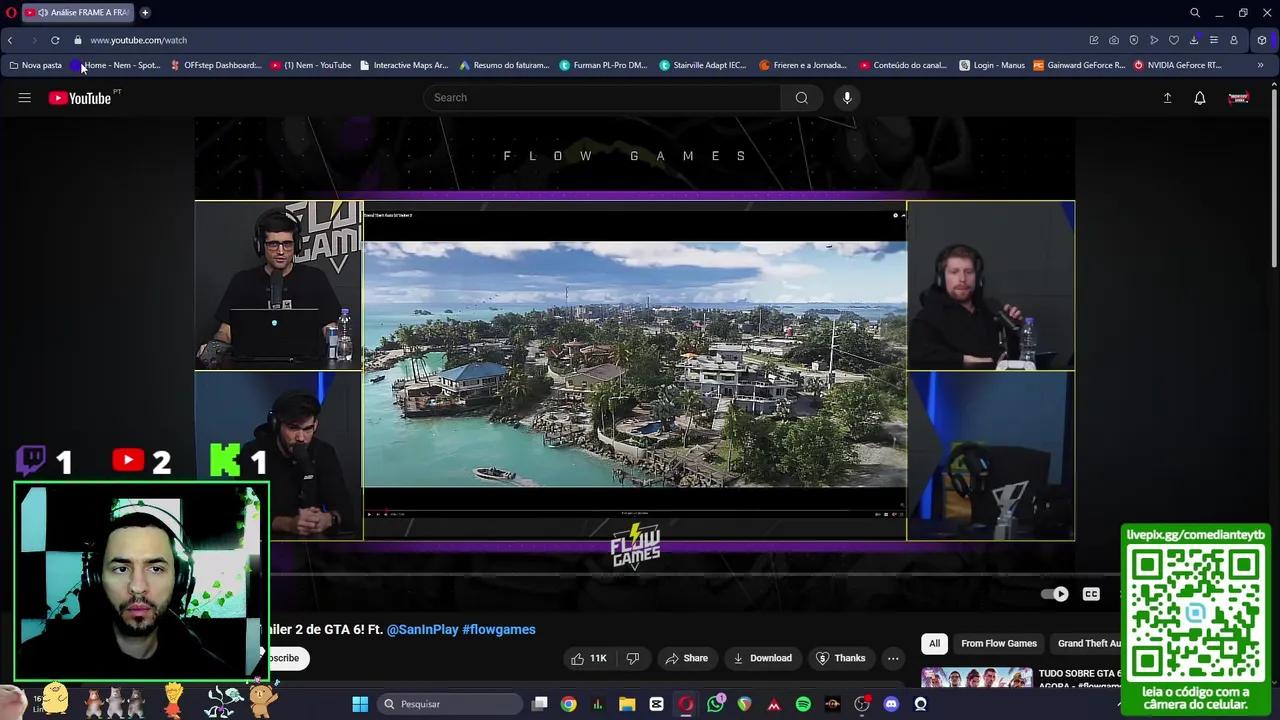Open the Windows Start button
Image resolution: width=1280 pixels, height=720 pixels.
click(x=360, y=704)
